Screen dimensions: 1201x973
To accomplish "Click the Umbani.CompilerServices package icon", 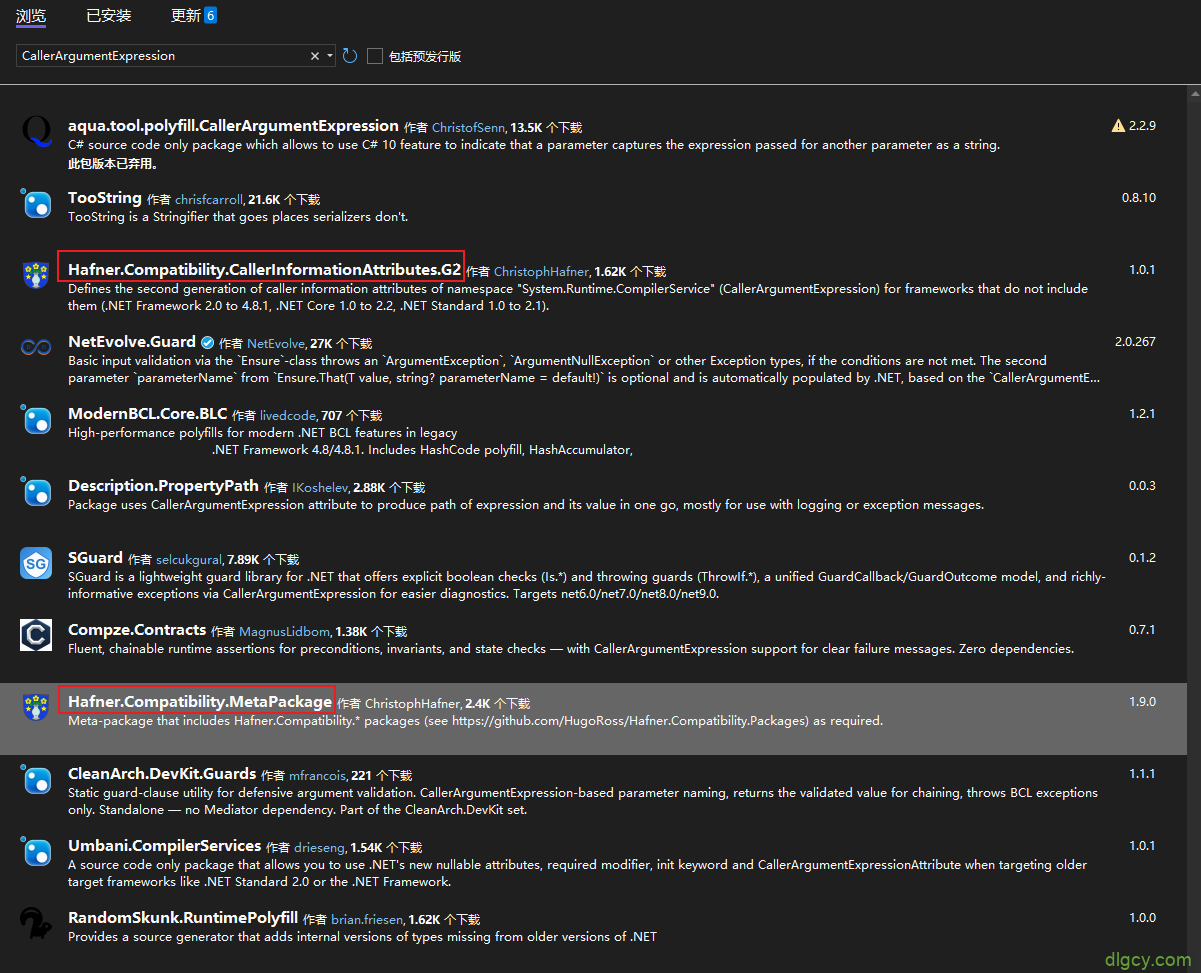I will [x=37, y=852].
